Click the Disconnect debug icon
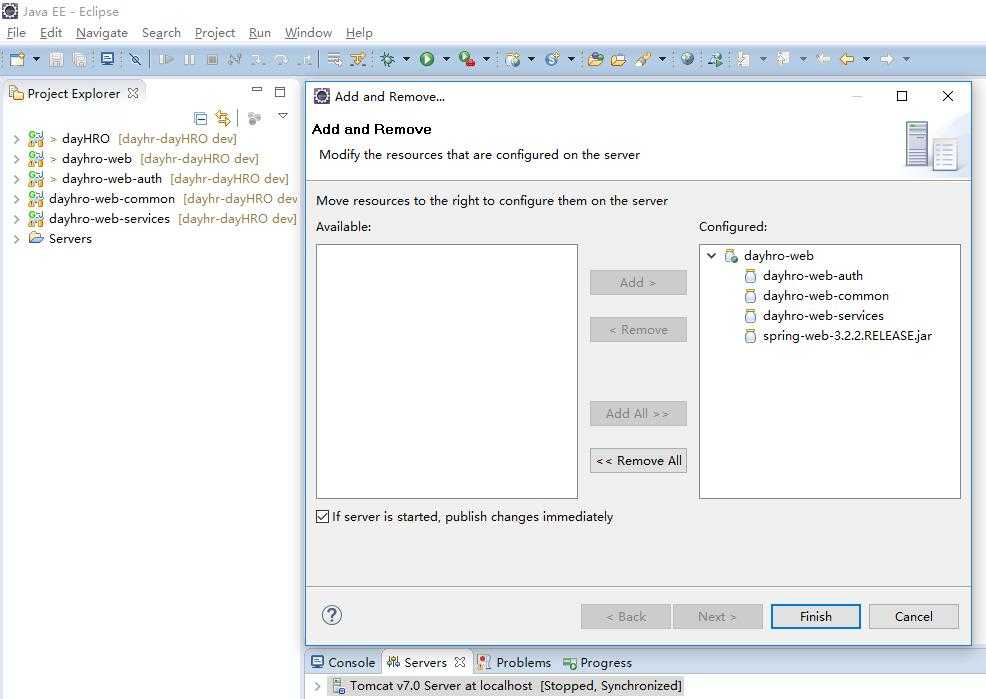The height and width of the screenshot is (699, 986). coord(235,59)
